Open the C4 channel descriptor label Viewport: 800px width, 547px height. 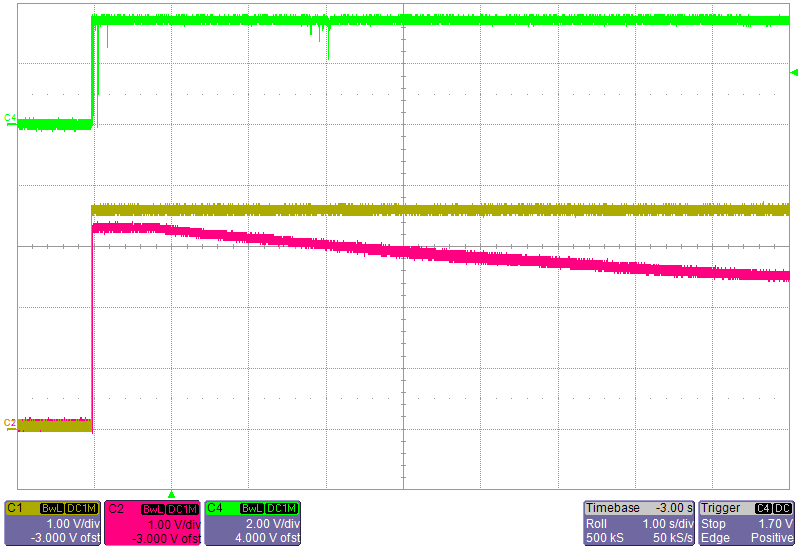215,508
